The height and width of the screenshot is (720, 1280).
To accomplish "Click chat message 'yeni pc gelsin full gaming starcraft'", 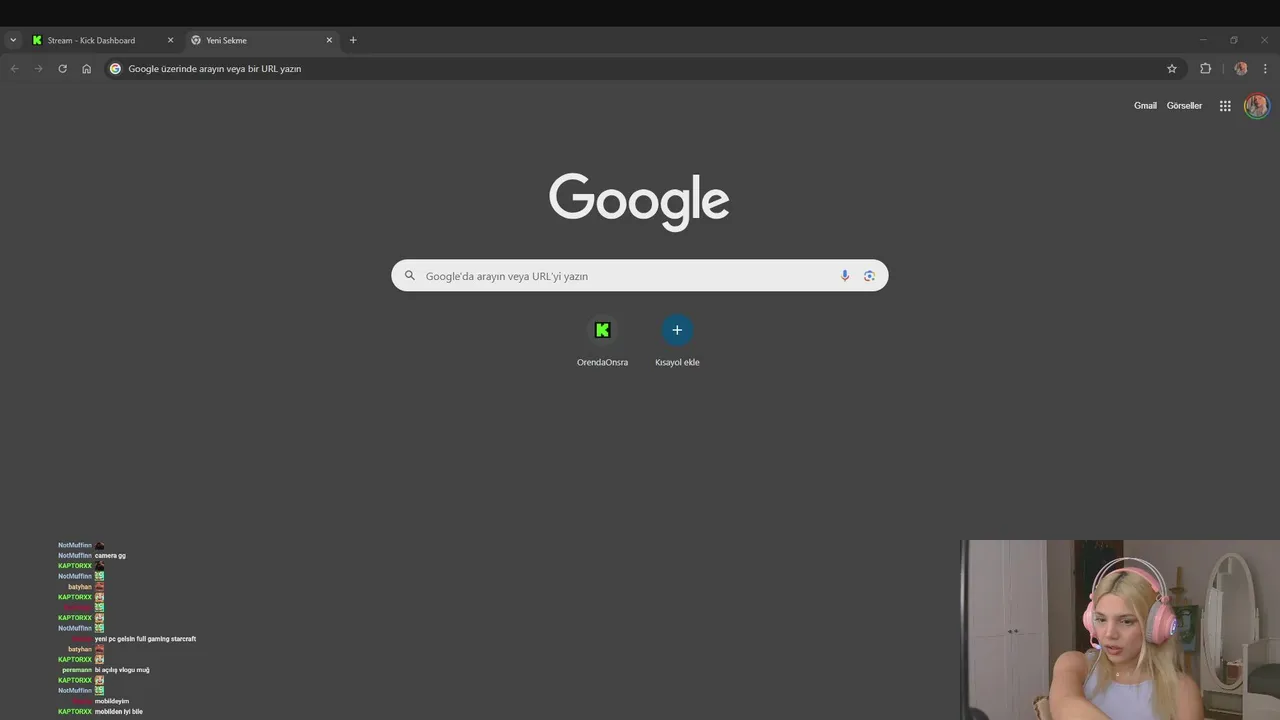I will point(145,639).
